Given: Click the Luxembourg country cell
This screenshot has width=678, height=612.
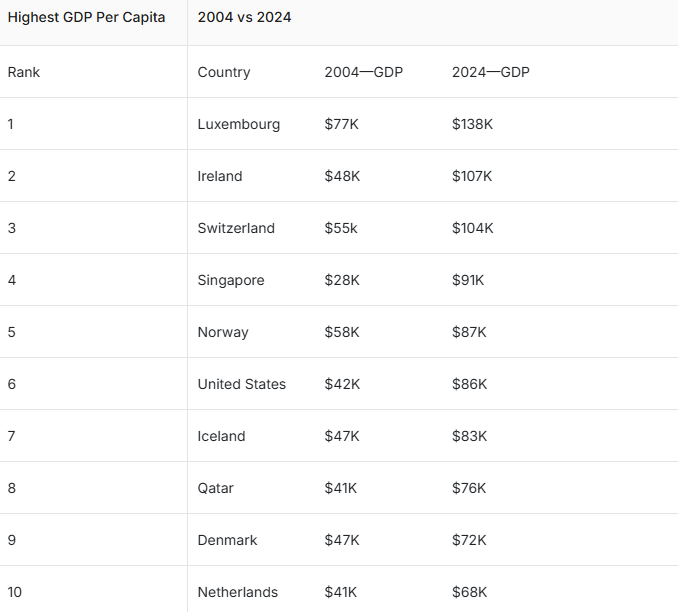Looking at the screenshot, I should pos(239,124).
